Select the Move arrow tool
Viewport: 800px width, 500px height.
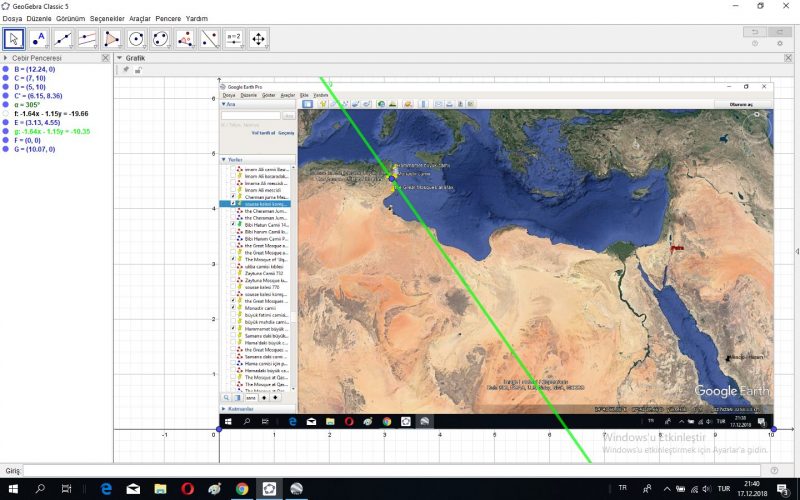(x=14, y=39)
